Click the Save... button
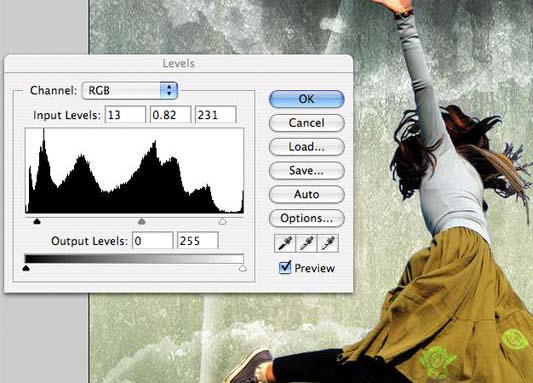This screenshot has width=533, height=383. tap(307, 170)
